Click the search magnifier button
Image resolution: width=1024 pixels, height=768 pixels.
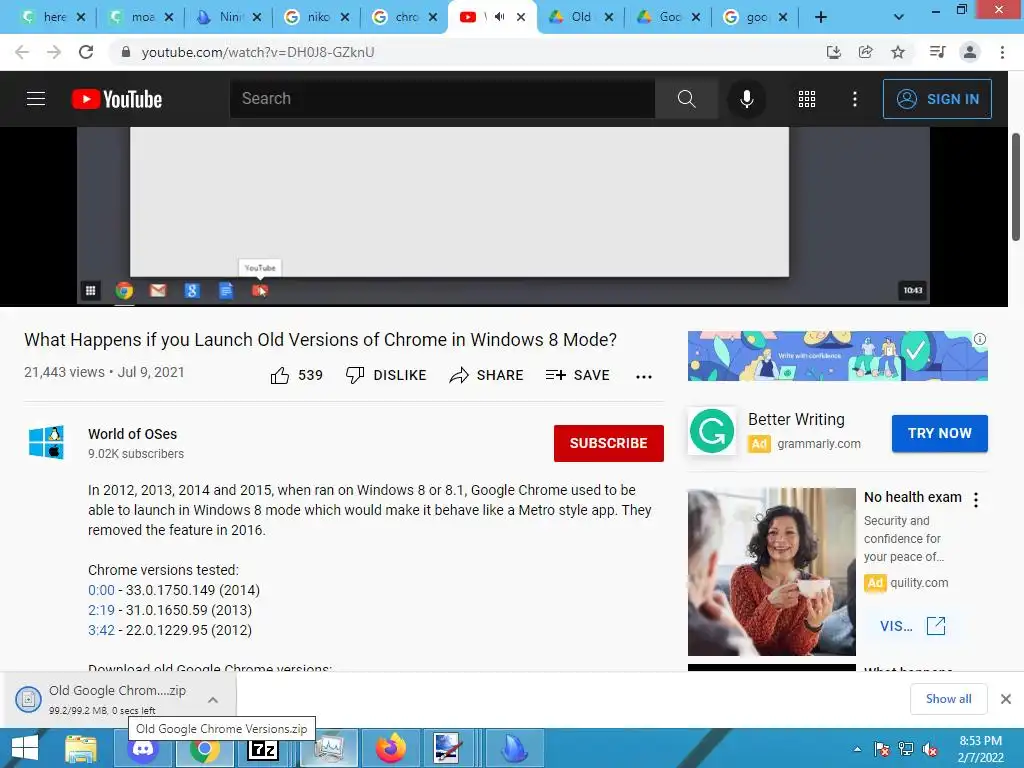pos(686,99)
